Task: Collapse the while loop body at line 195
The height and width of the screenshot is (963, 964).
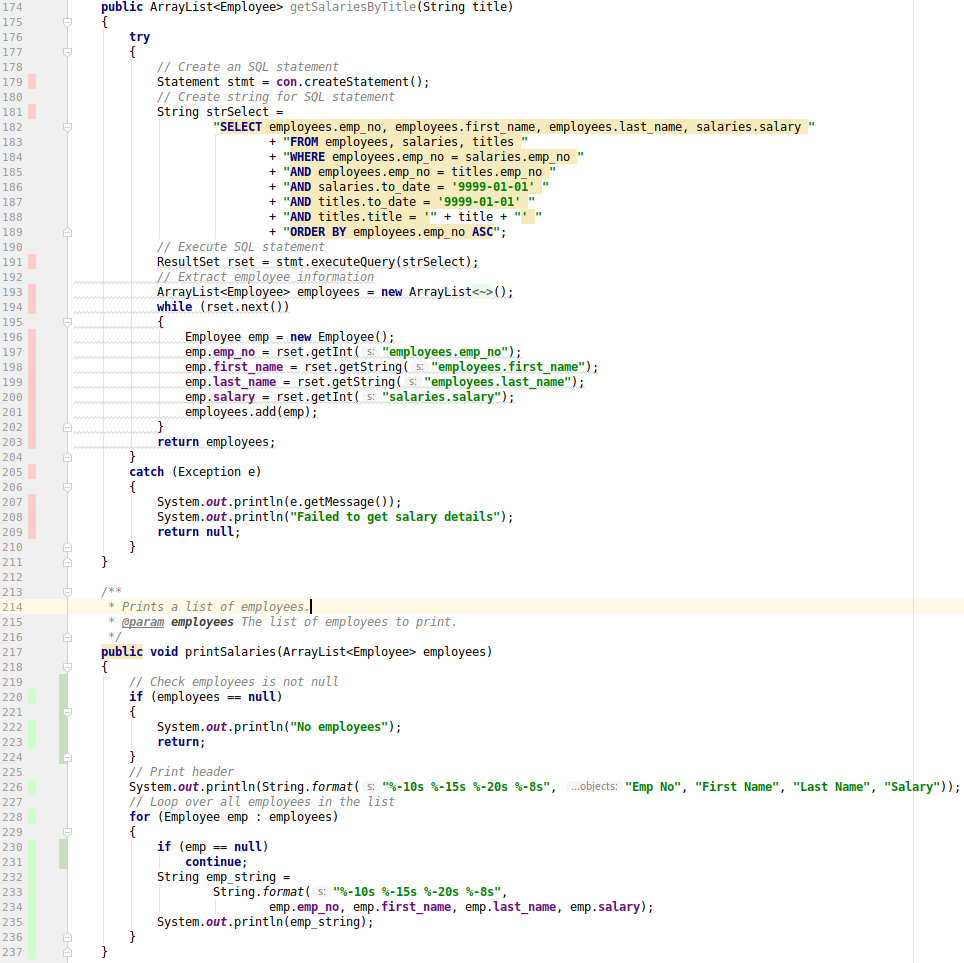Action: 68,322
